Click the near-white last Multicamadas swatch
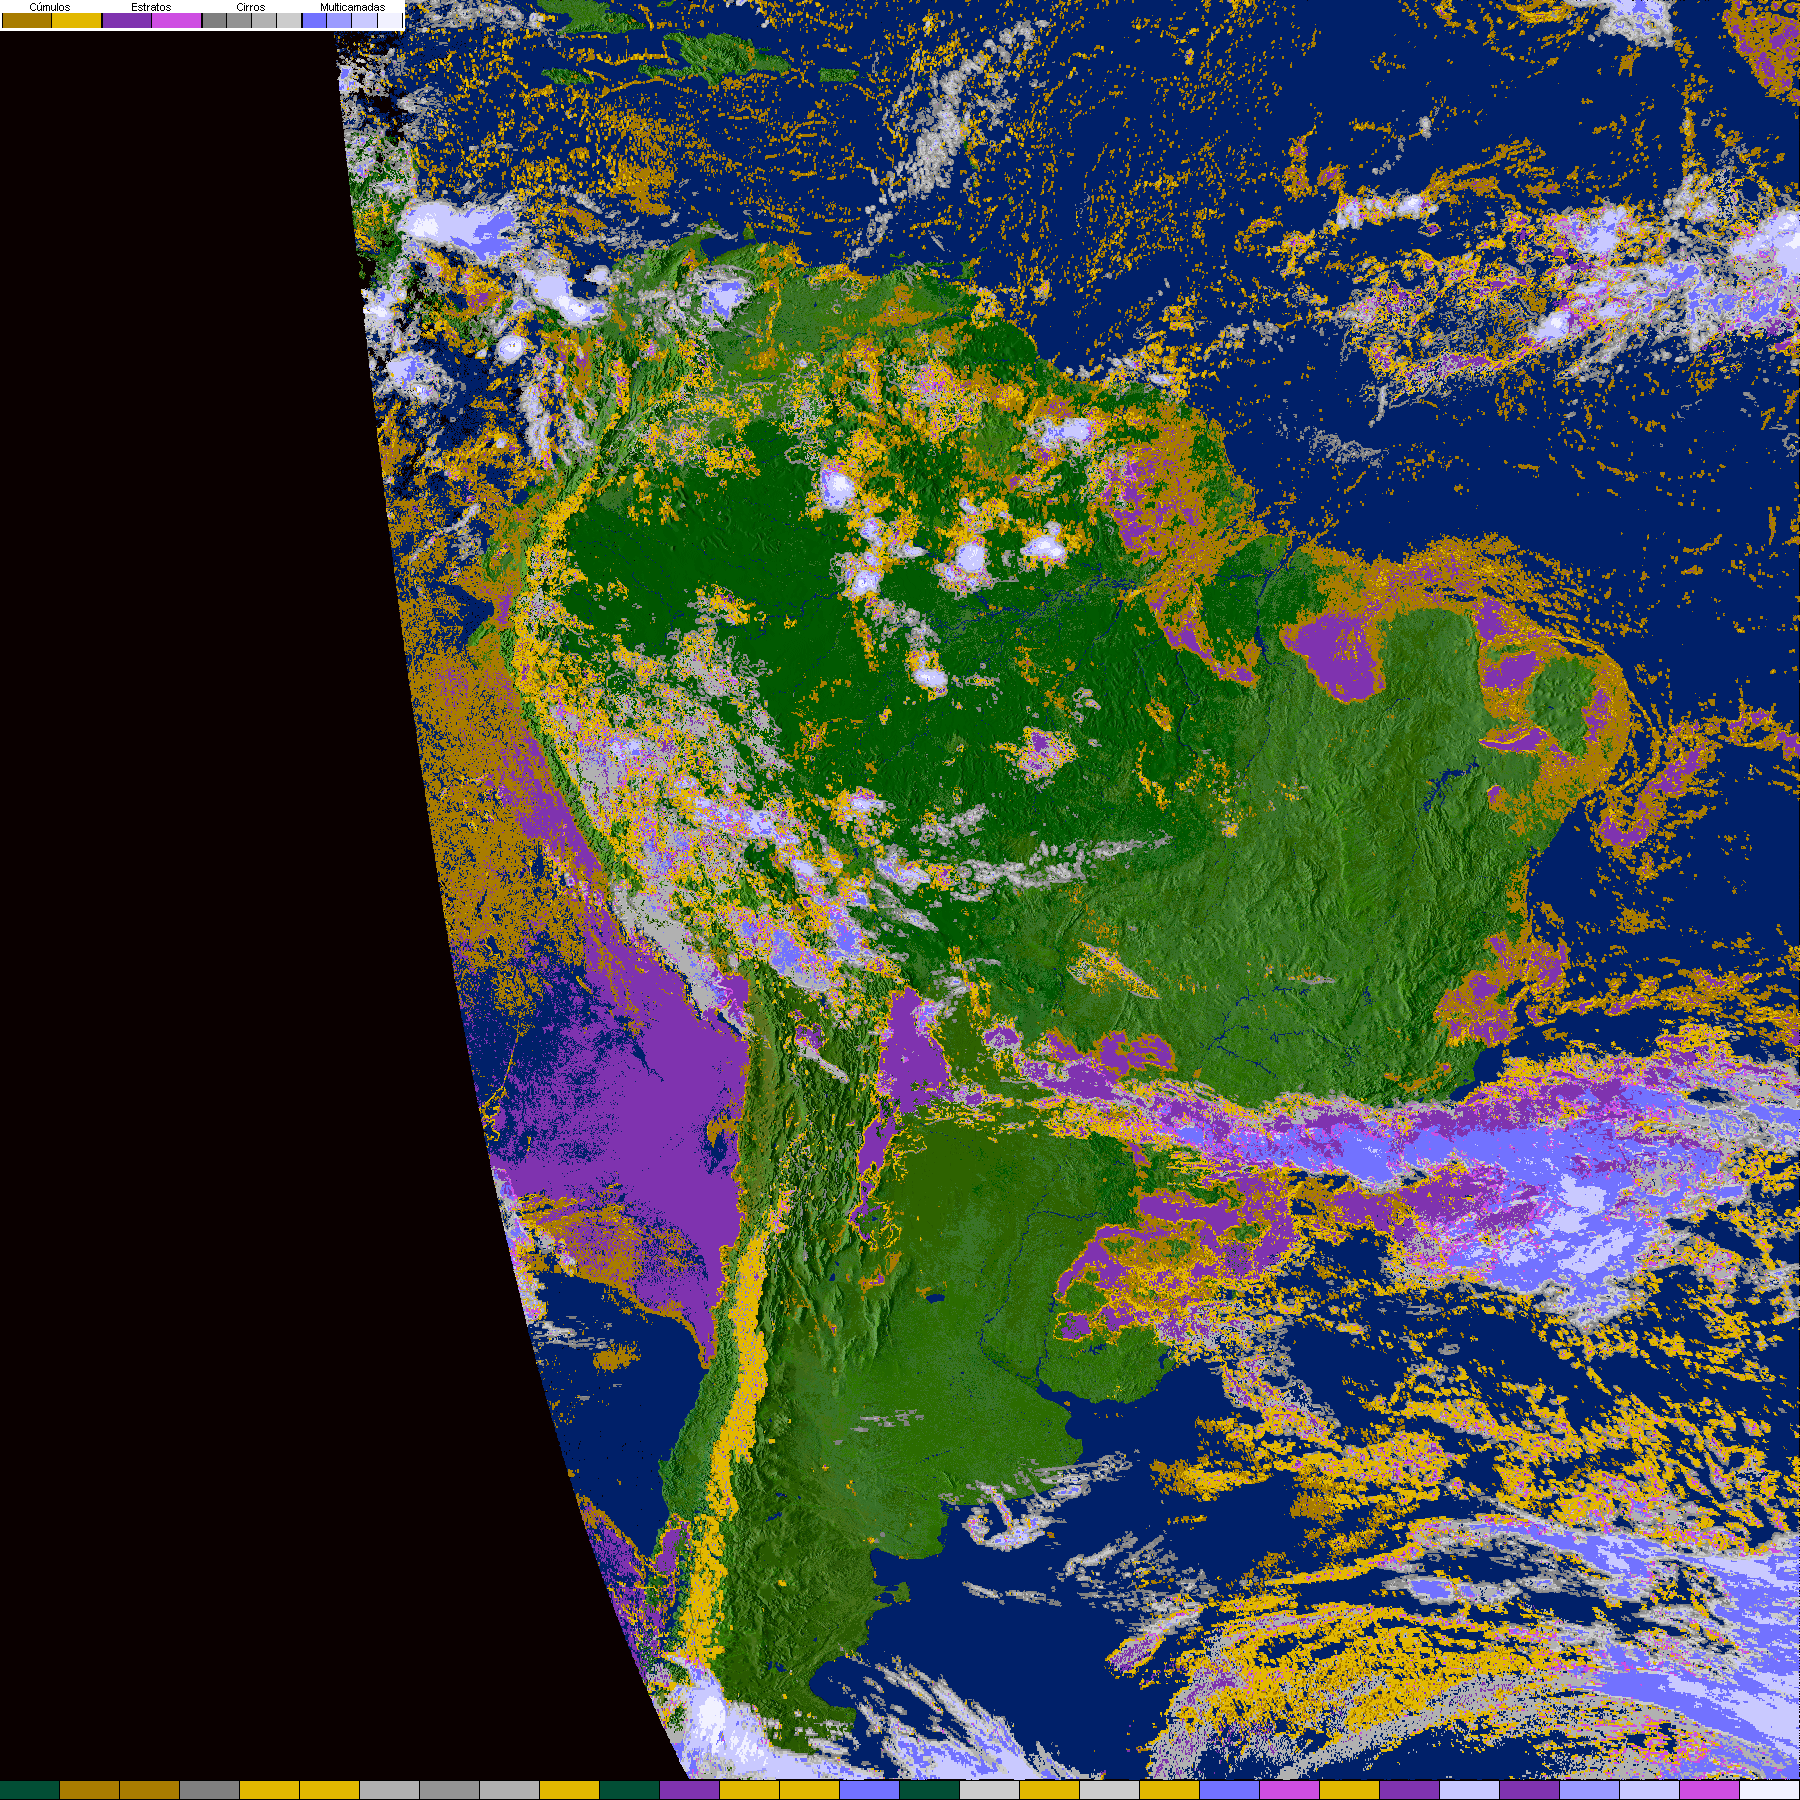Image resolution: width=1800 pixels, height=1800 pixels. point(389,21)
